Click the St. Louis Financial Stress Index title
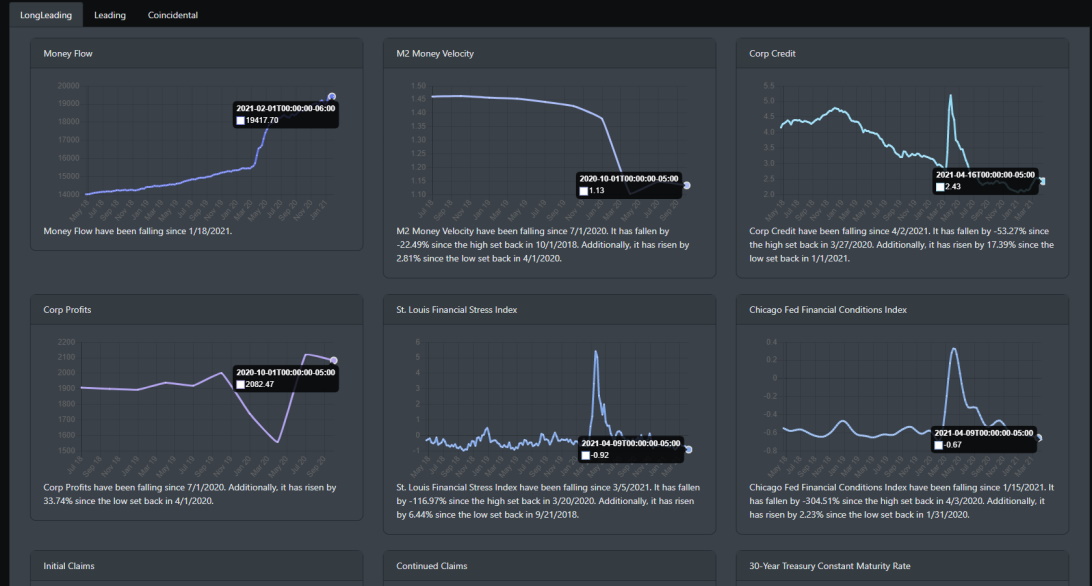1092x586 pixels. tap(457, 310)
